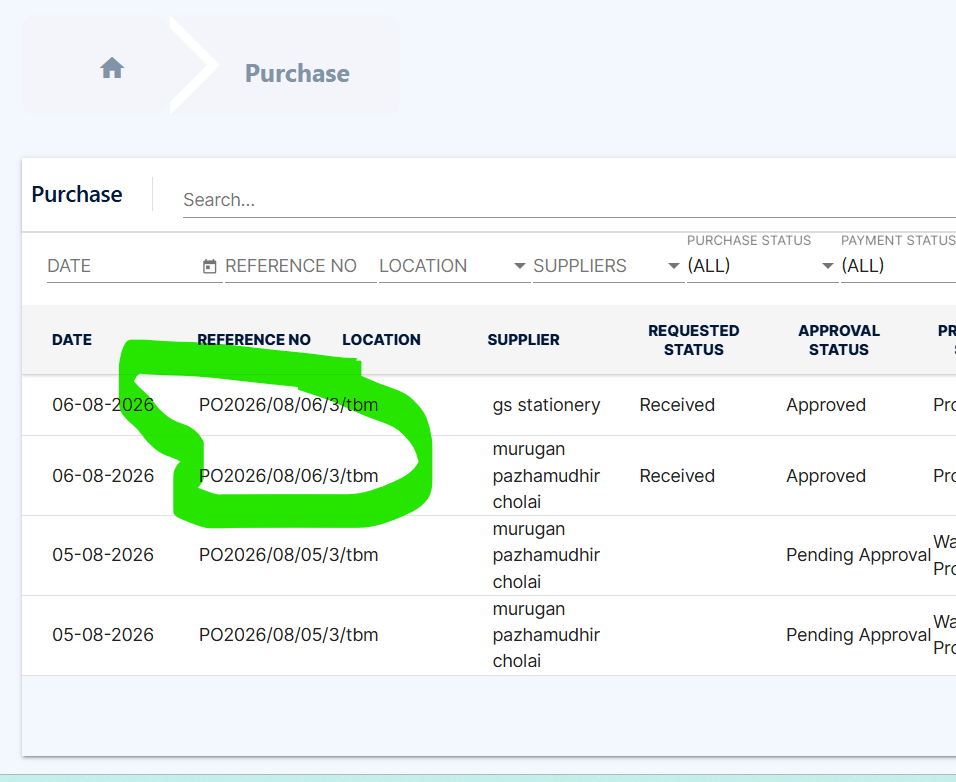Open the PAYMENT STATUS (ALL) dropdown
The width and height of the screenshot is (956, 782).
point(898,266)
